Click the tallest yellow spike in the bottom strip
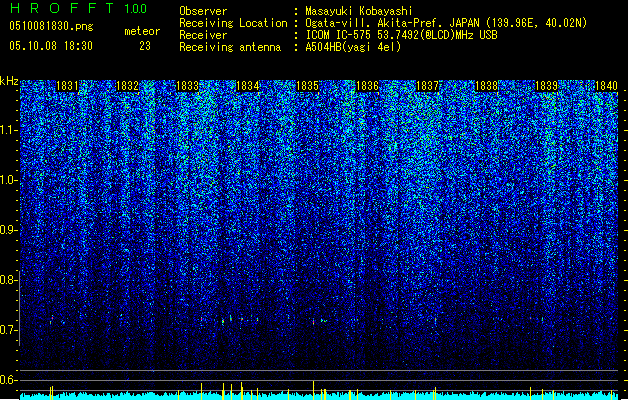This screenshot has width=629, height=400. (313, 390)
